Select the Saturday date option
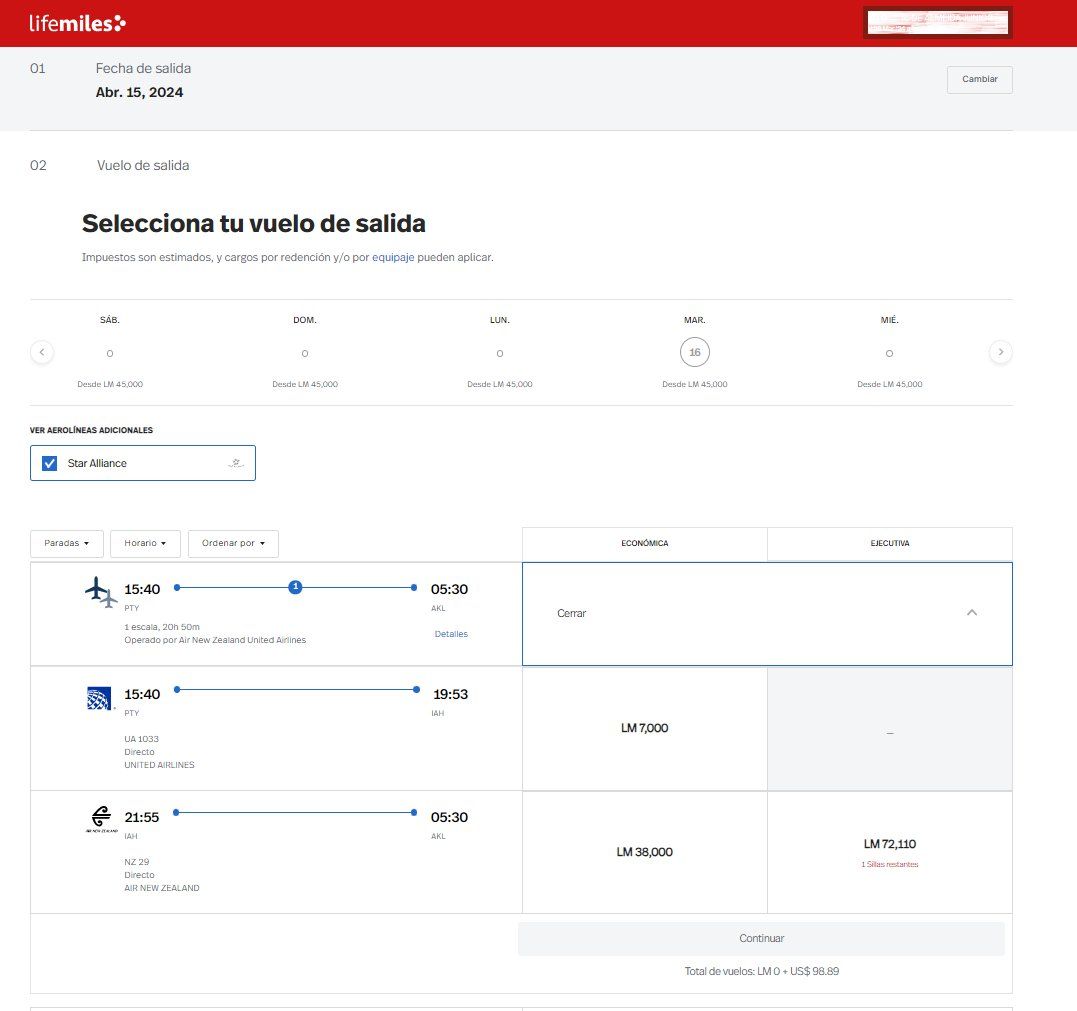The height and width of the screenshot is (1011, 1077). [x=110, y=353]
